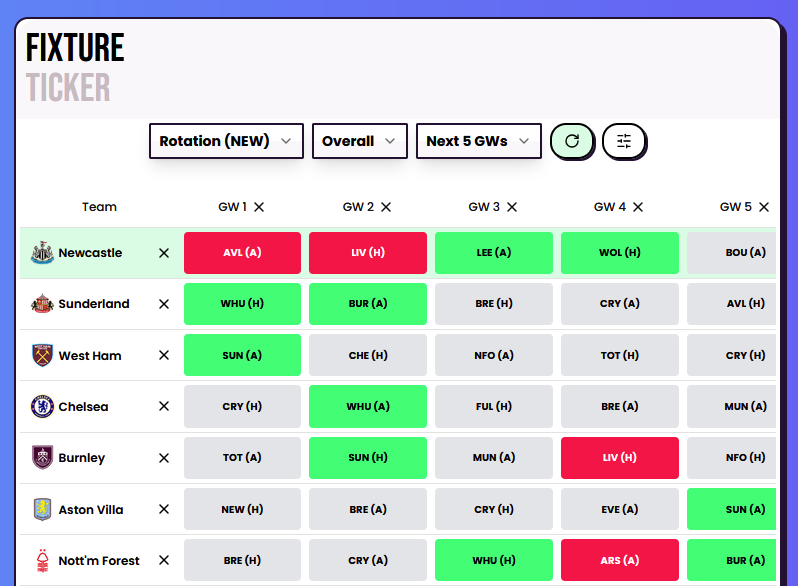Expand the Overall dropdown
Screen dimensions: 798x586
(359, 141)
